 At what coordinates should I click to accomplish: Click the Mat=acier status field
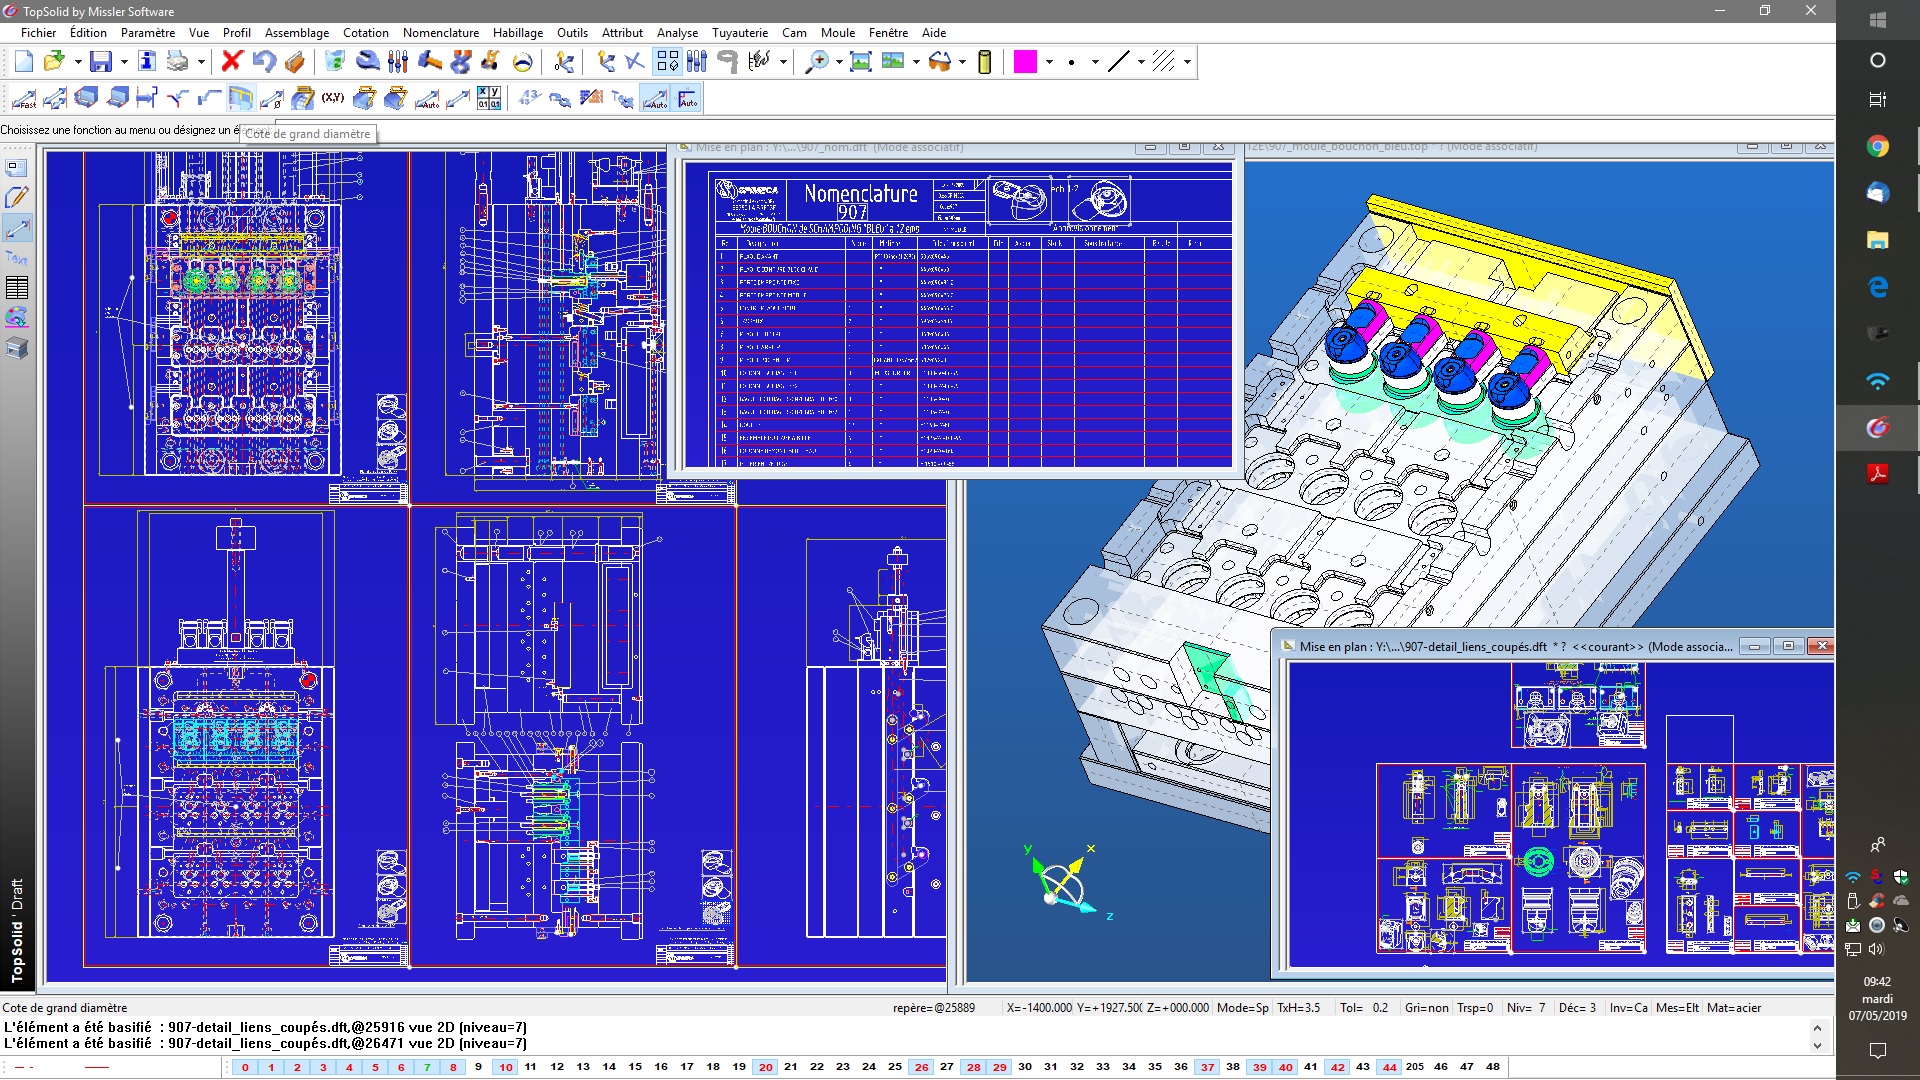tap(1734, 1008)
